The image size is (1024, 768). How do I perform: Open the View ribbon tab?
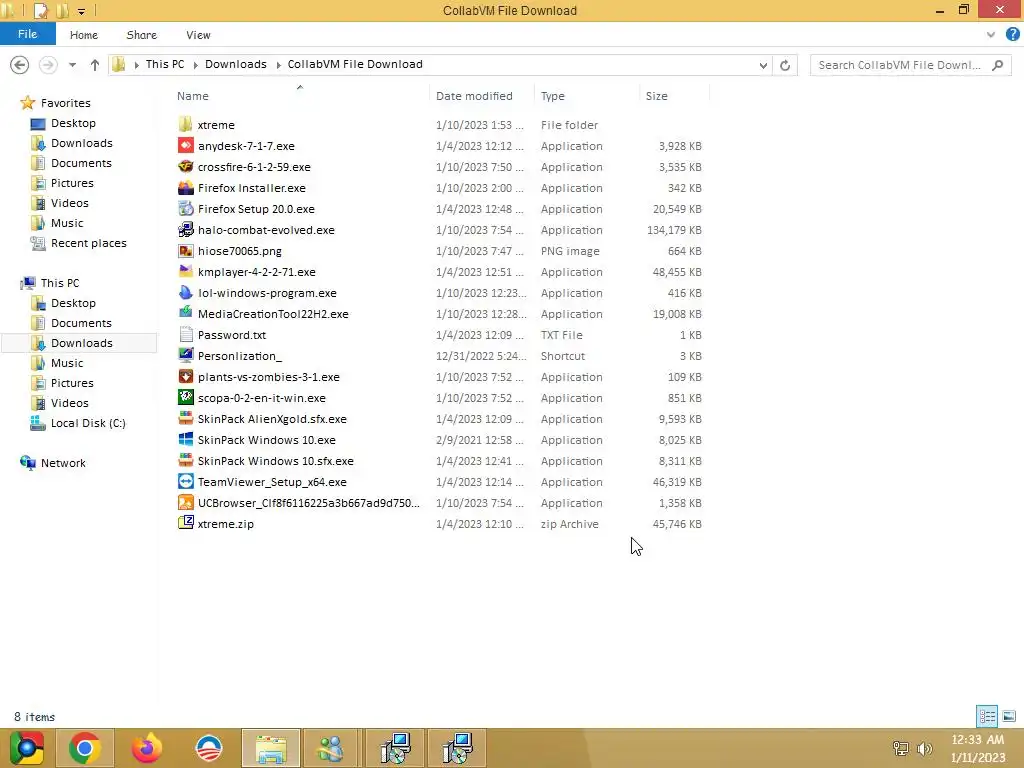pos(198,35)
